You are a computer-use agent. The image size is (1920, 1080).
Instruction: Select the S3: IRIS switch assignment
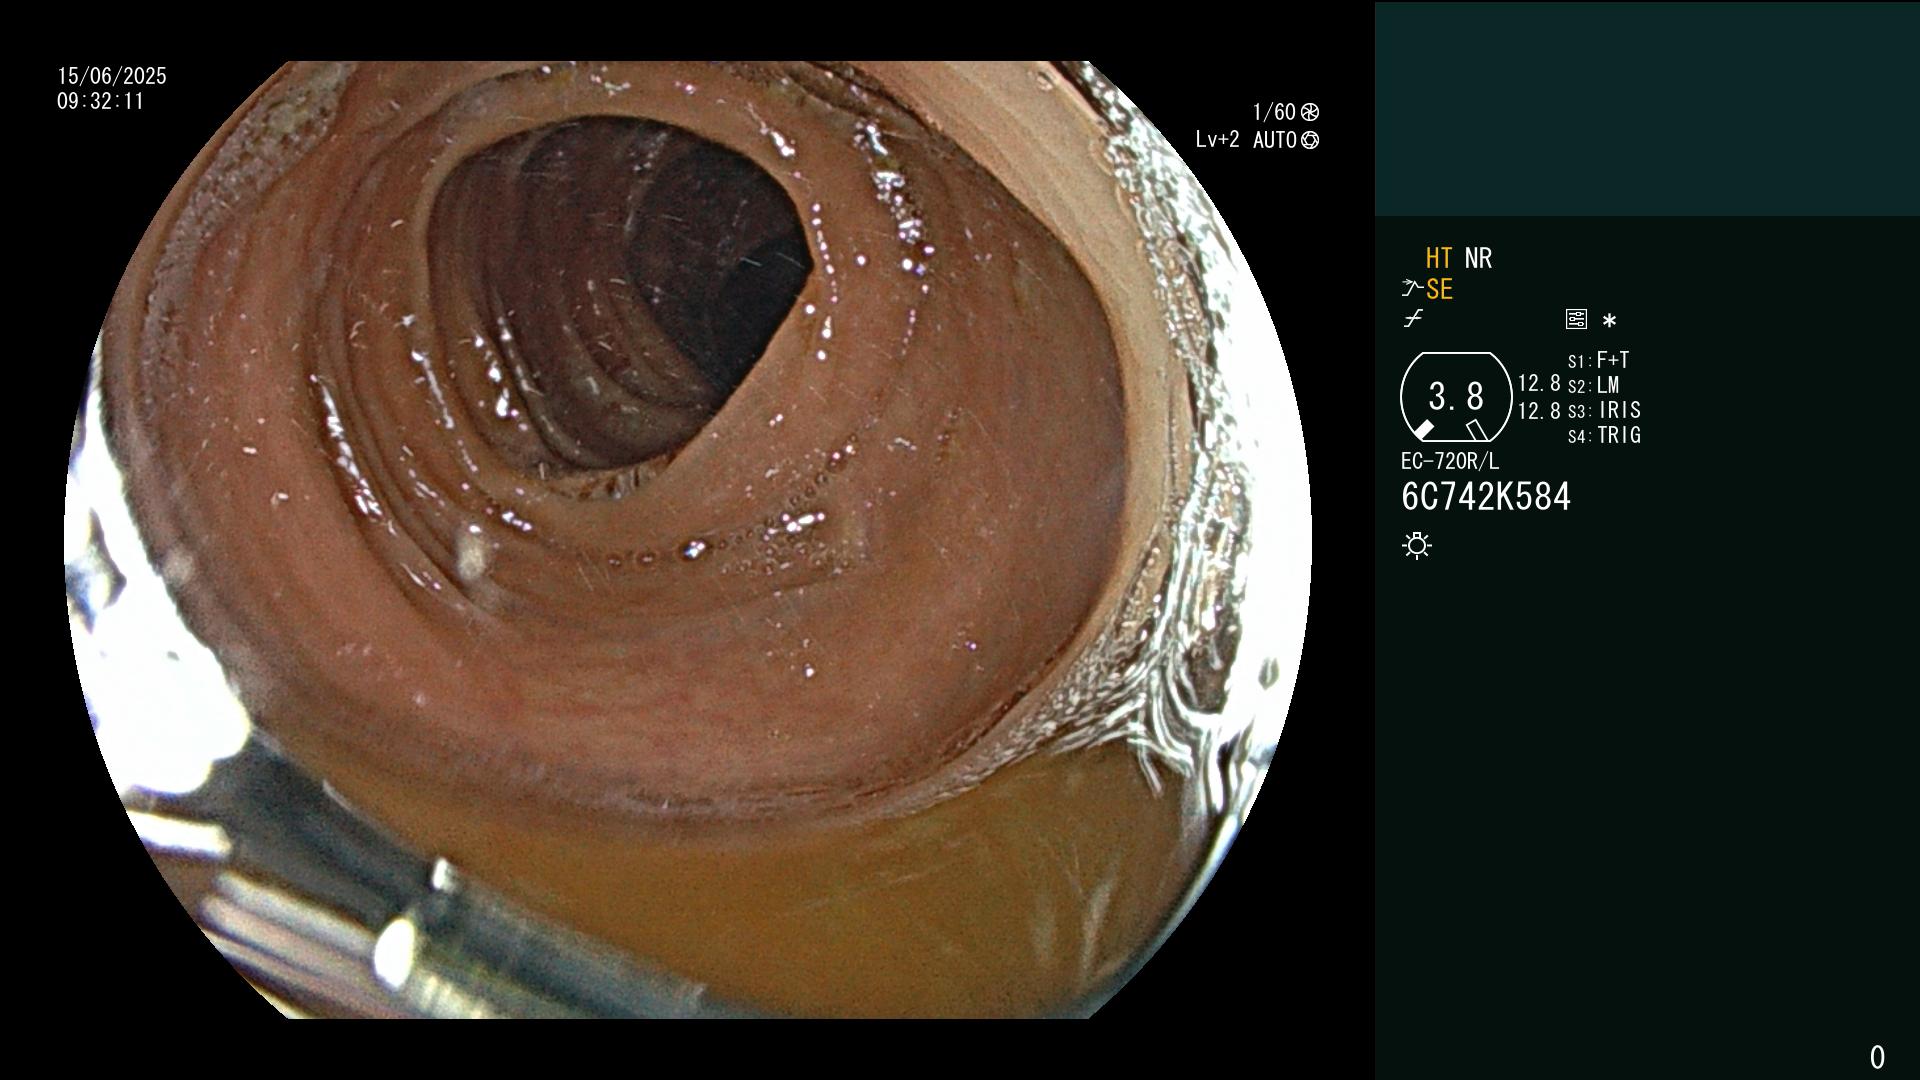point(1604,410)
